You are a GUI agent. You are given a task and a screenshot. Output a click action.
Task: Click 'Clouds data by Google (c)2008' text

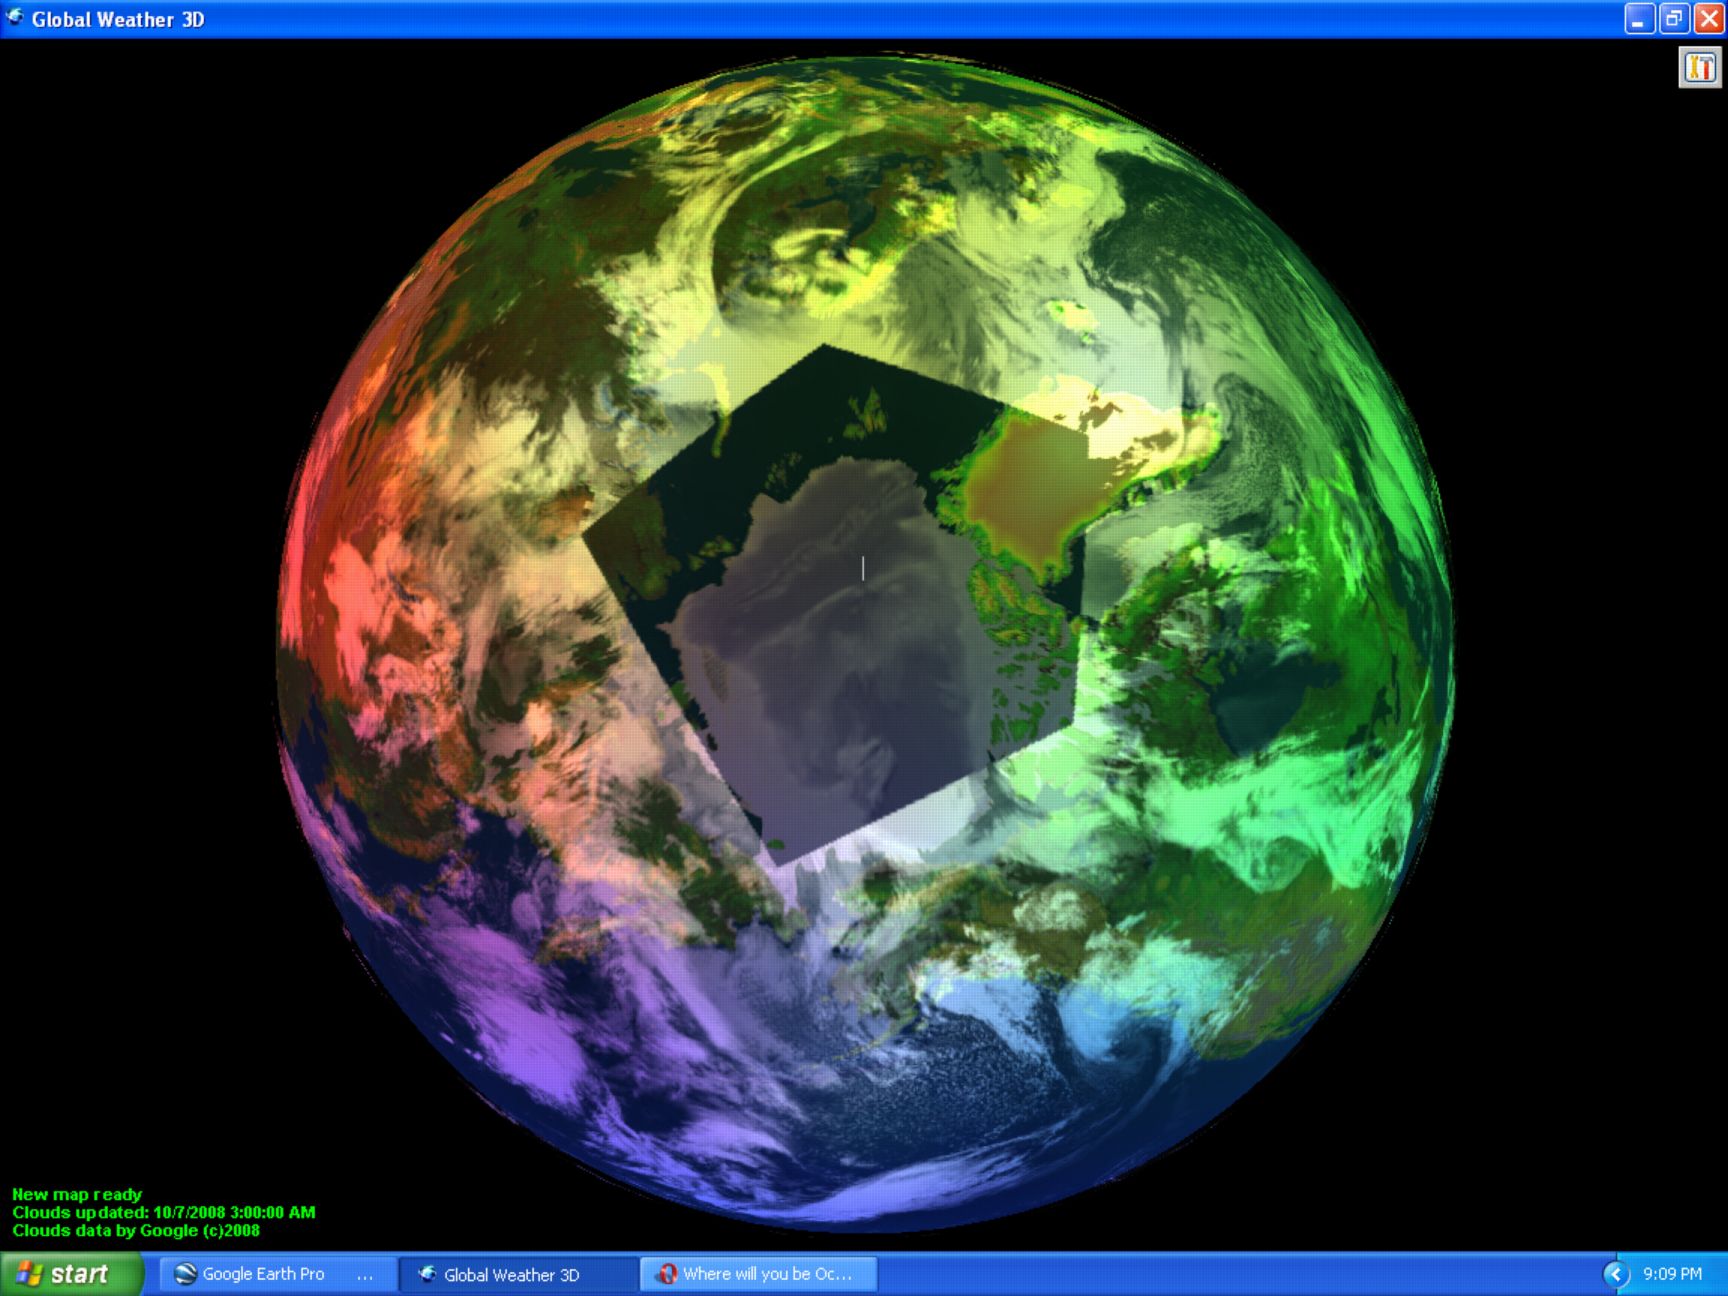coord(136,1230)
